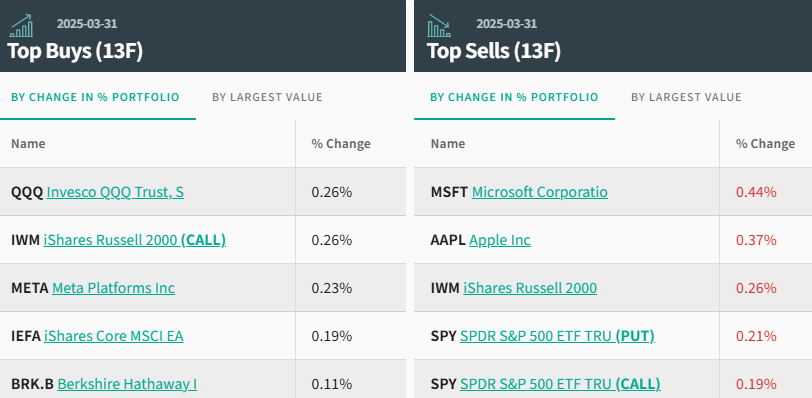
Task: Open the Berkshire Hathaway link
Action: pos(127,384)
